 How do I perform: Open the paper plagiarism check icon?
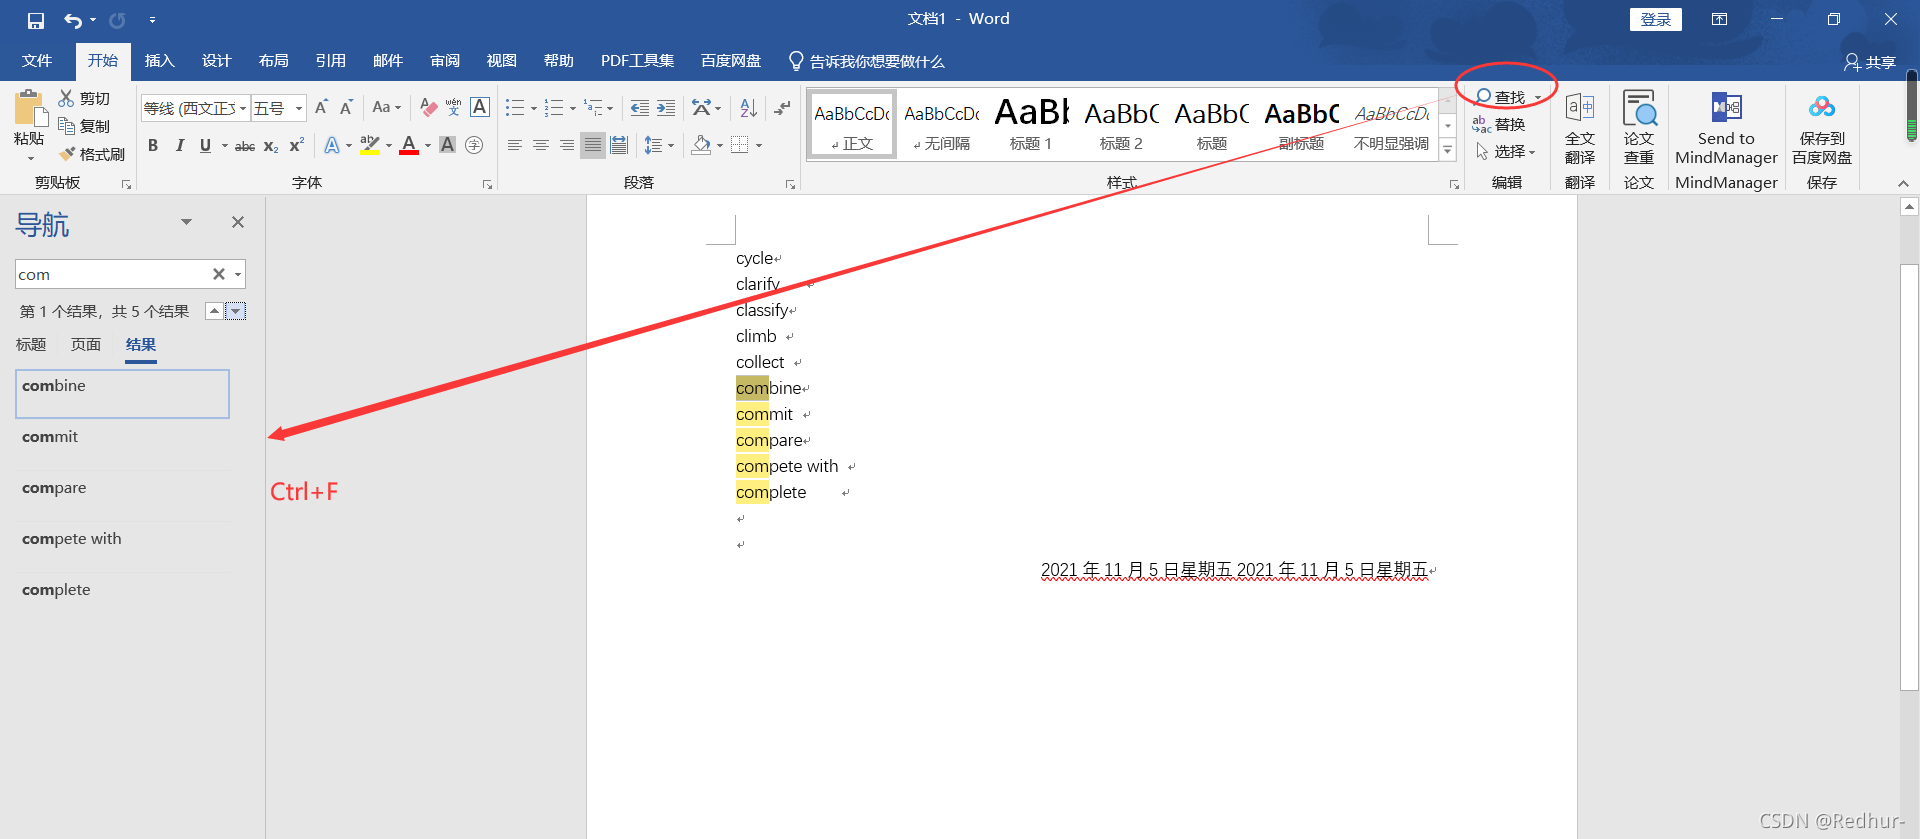[x=1639, y=107]
